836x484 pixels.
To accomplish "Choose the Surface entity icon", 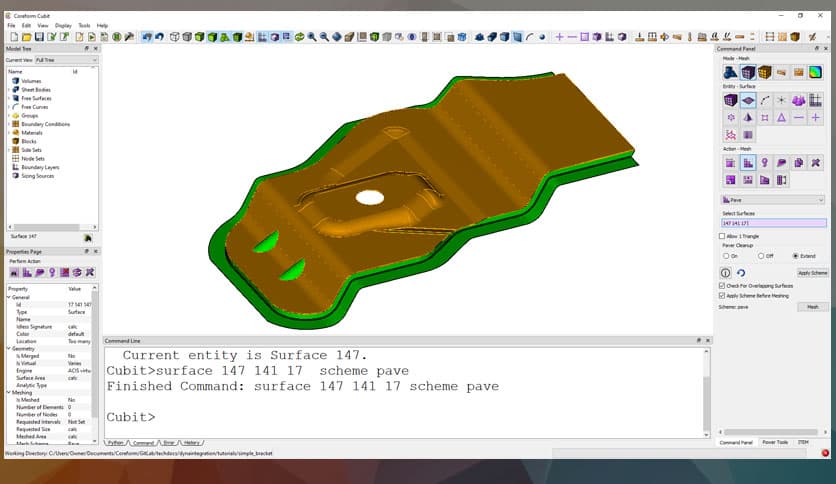I will pos(747,100).
